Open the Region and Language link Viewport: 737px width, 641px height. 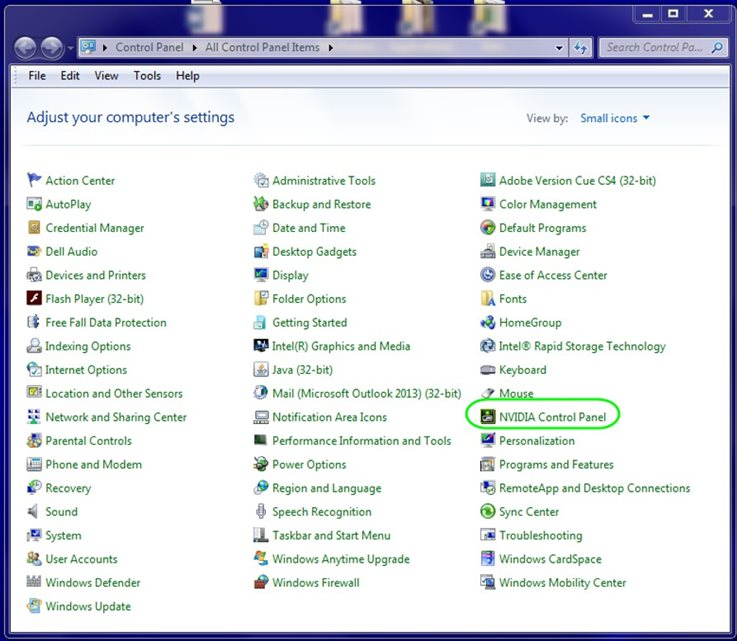[327, 488]
